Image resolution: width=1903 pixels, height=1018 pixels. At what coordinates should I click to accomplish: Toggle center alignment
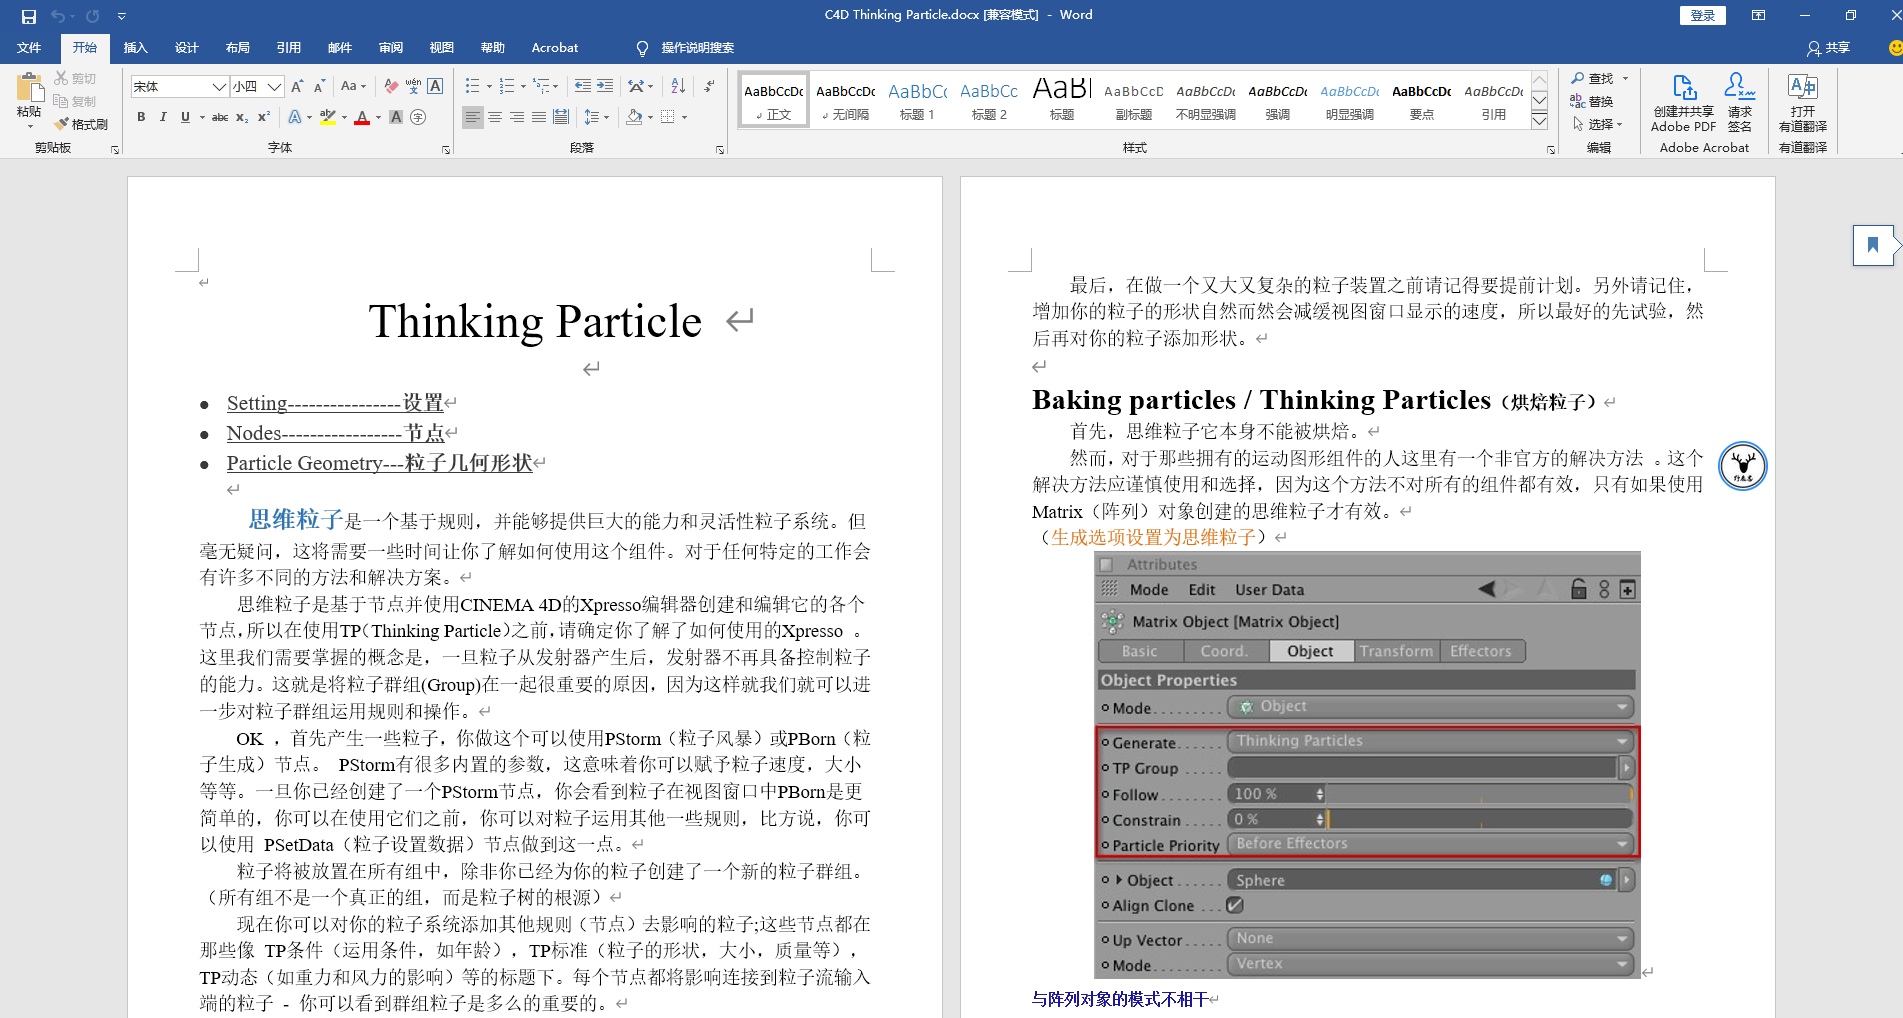pos(495,117)
